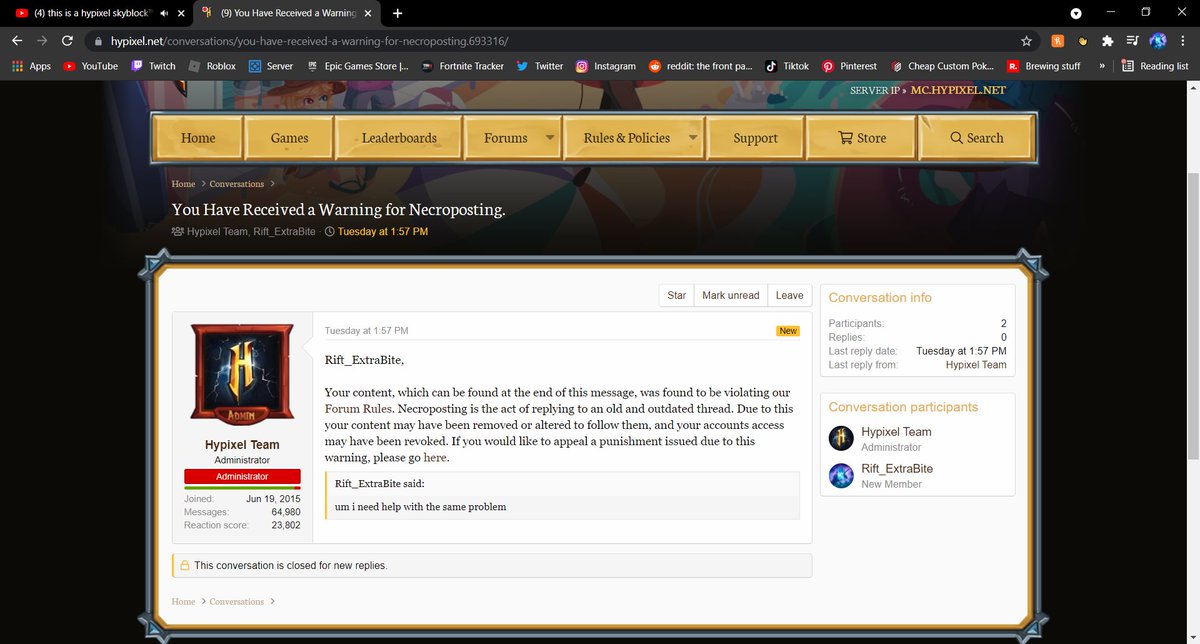1200x644 pixels.
Task: Bookmark this page with the star icon
Action: click(1026, 41)
